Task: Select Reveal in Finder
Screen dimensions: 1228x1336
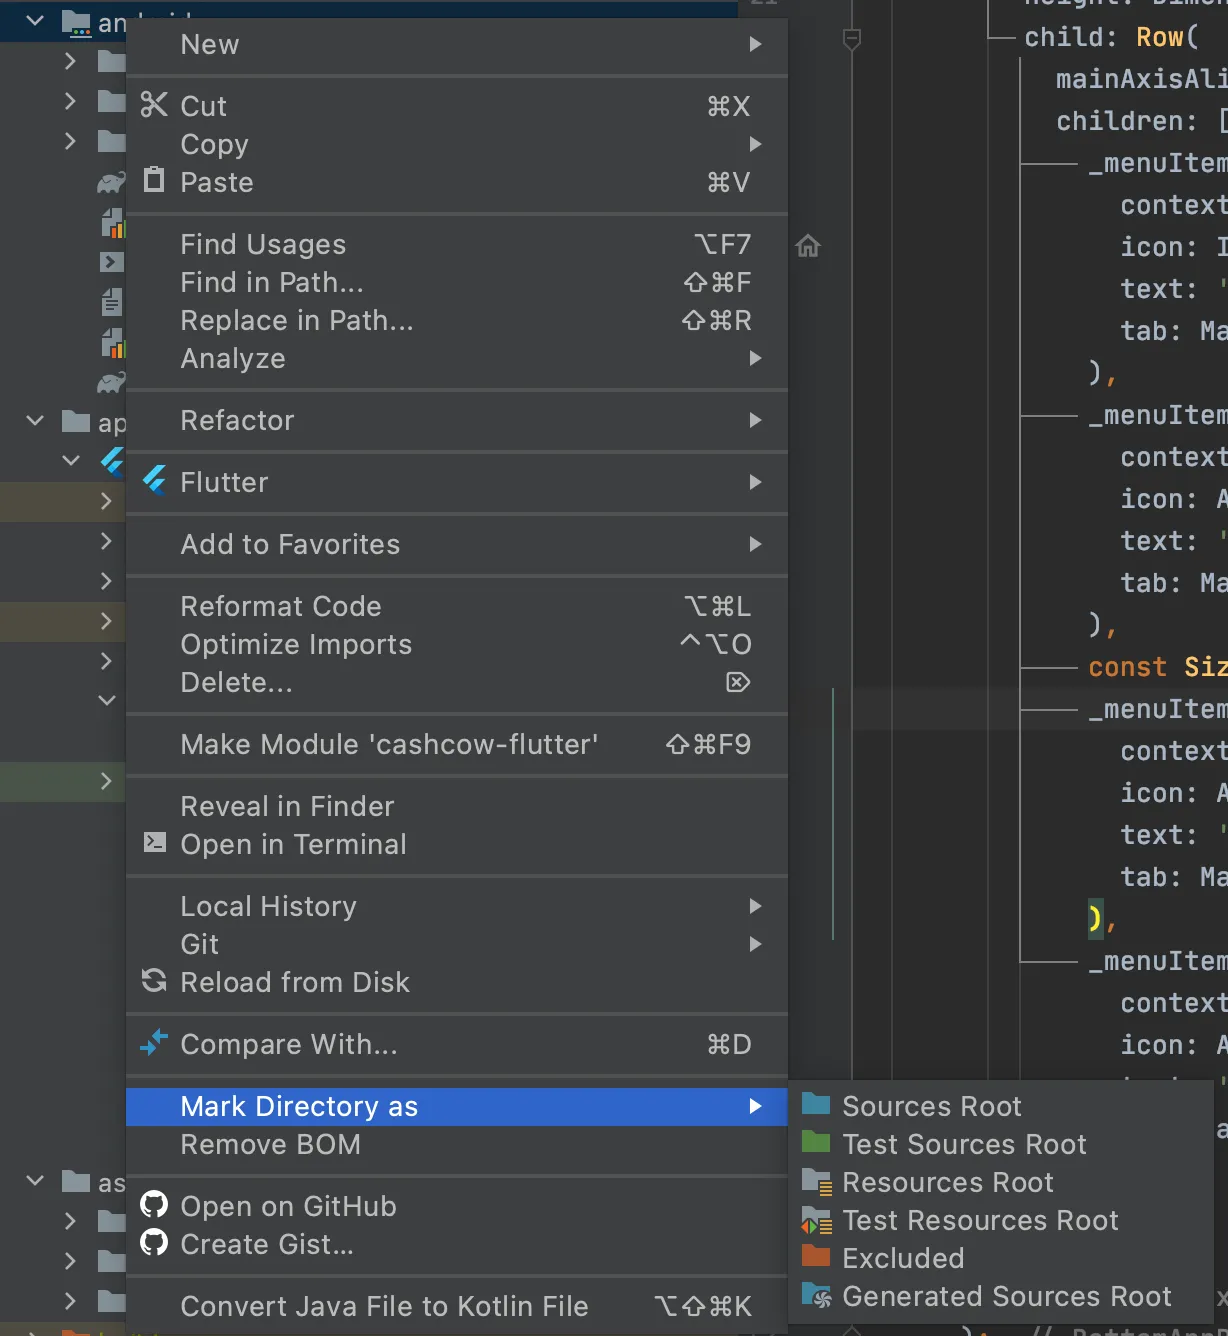Action: [x=287, y=806]
